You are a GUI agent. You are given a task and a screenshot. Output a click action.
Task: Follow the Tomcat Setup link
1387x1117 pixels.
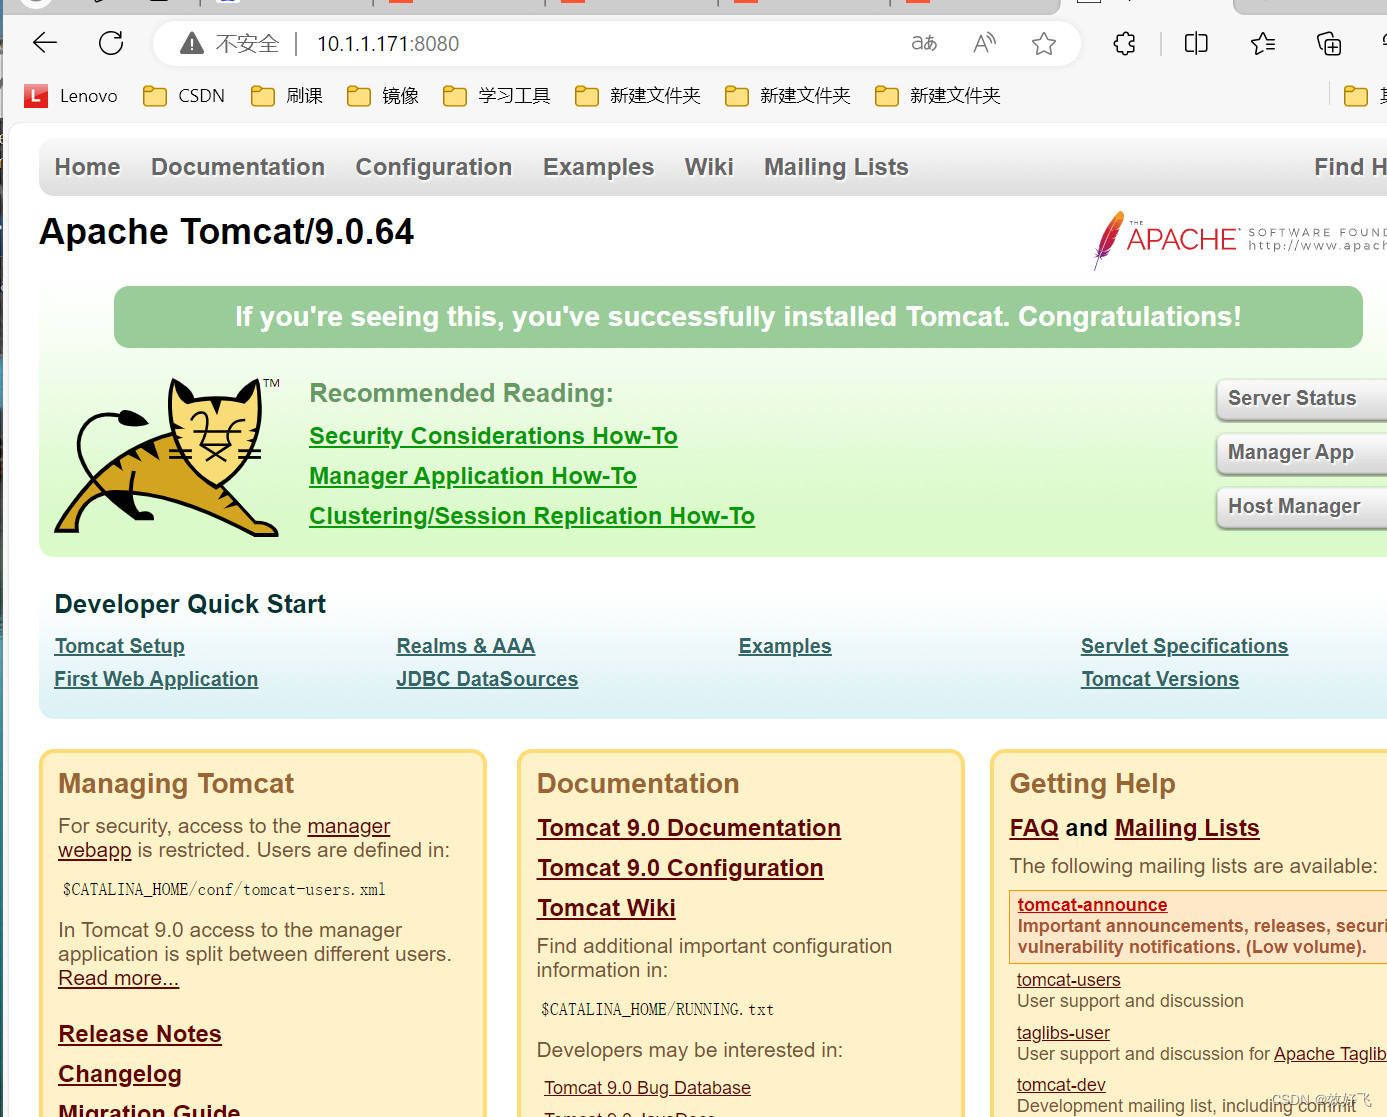(120, 646)
